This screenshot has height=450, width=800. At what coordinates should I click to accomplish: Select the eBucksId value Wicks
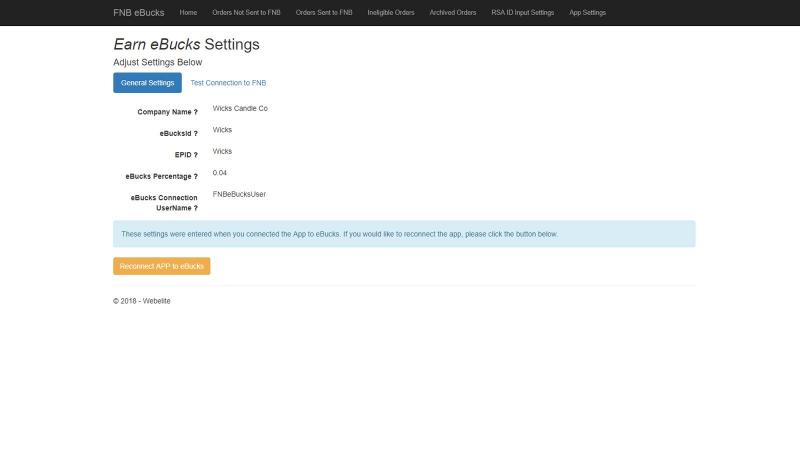point(222,130)
